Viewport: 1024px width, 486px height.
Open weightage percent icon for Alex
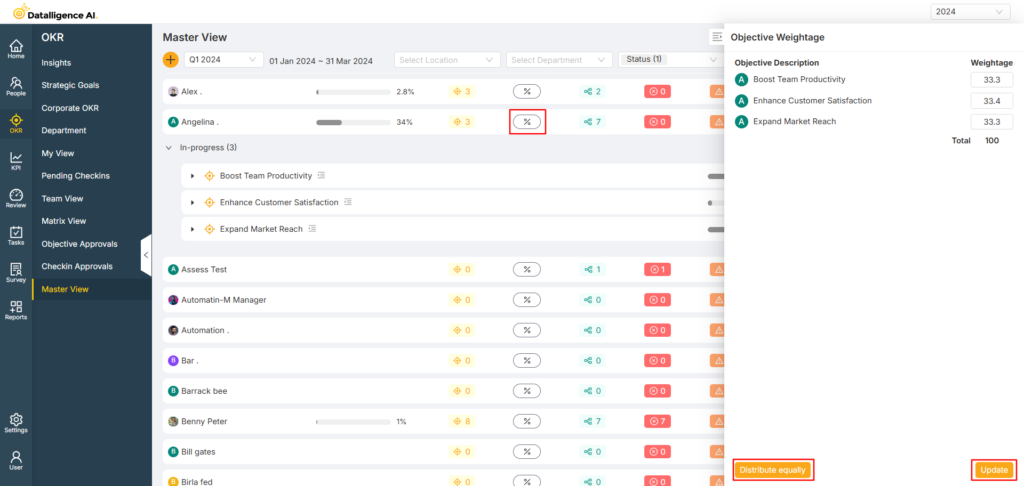tap(527, 91)
